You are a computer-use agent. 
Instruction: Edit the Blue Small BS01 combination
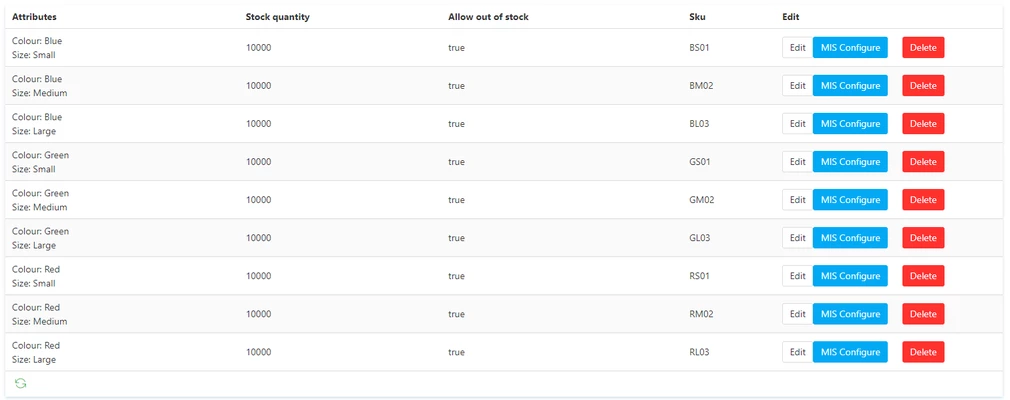point(797,48)
